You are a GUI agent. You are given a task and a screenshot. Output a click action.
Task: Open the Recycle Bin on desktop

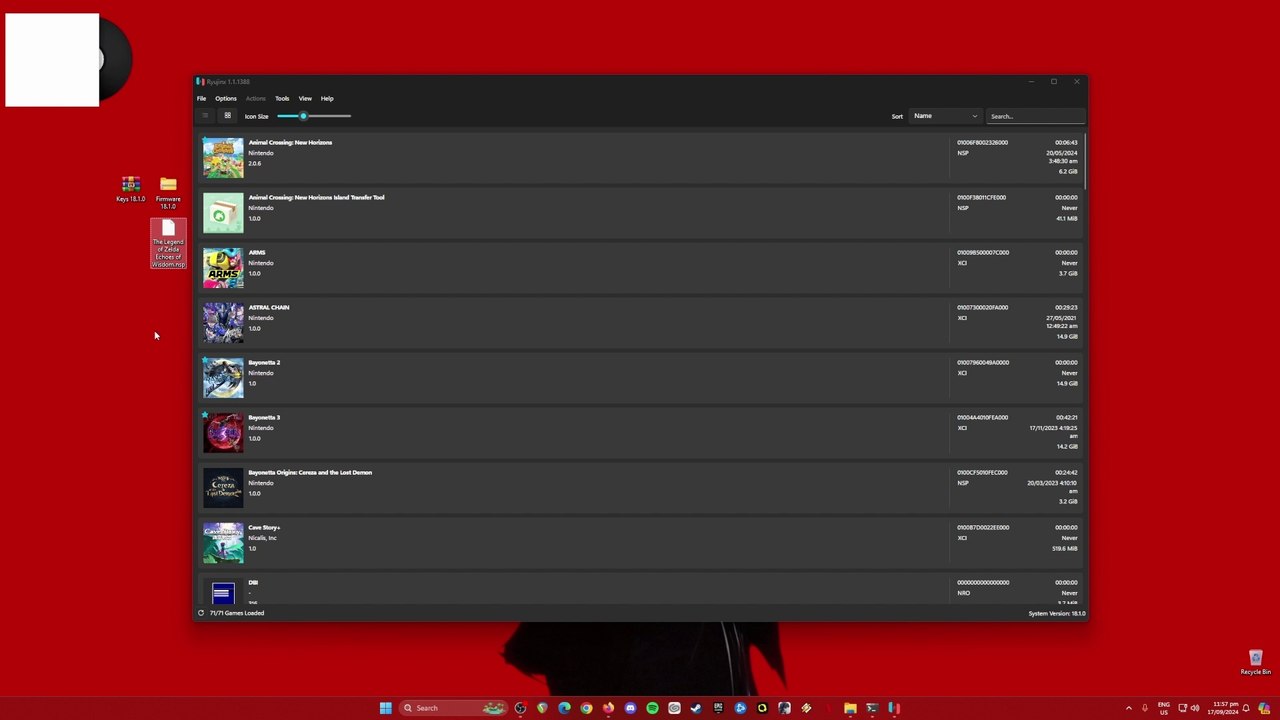pyautogui.click(x=1256, y=662)
